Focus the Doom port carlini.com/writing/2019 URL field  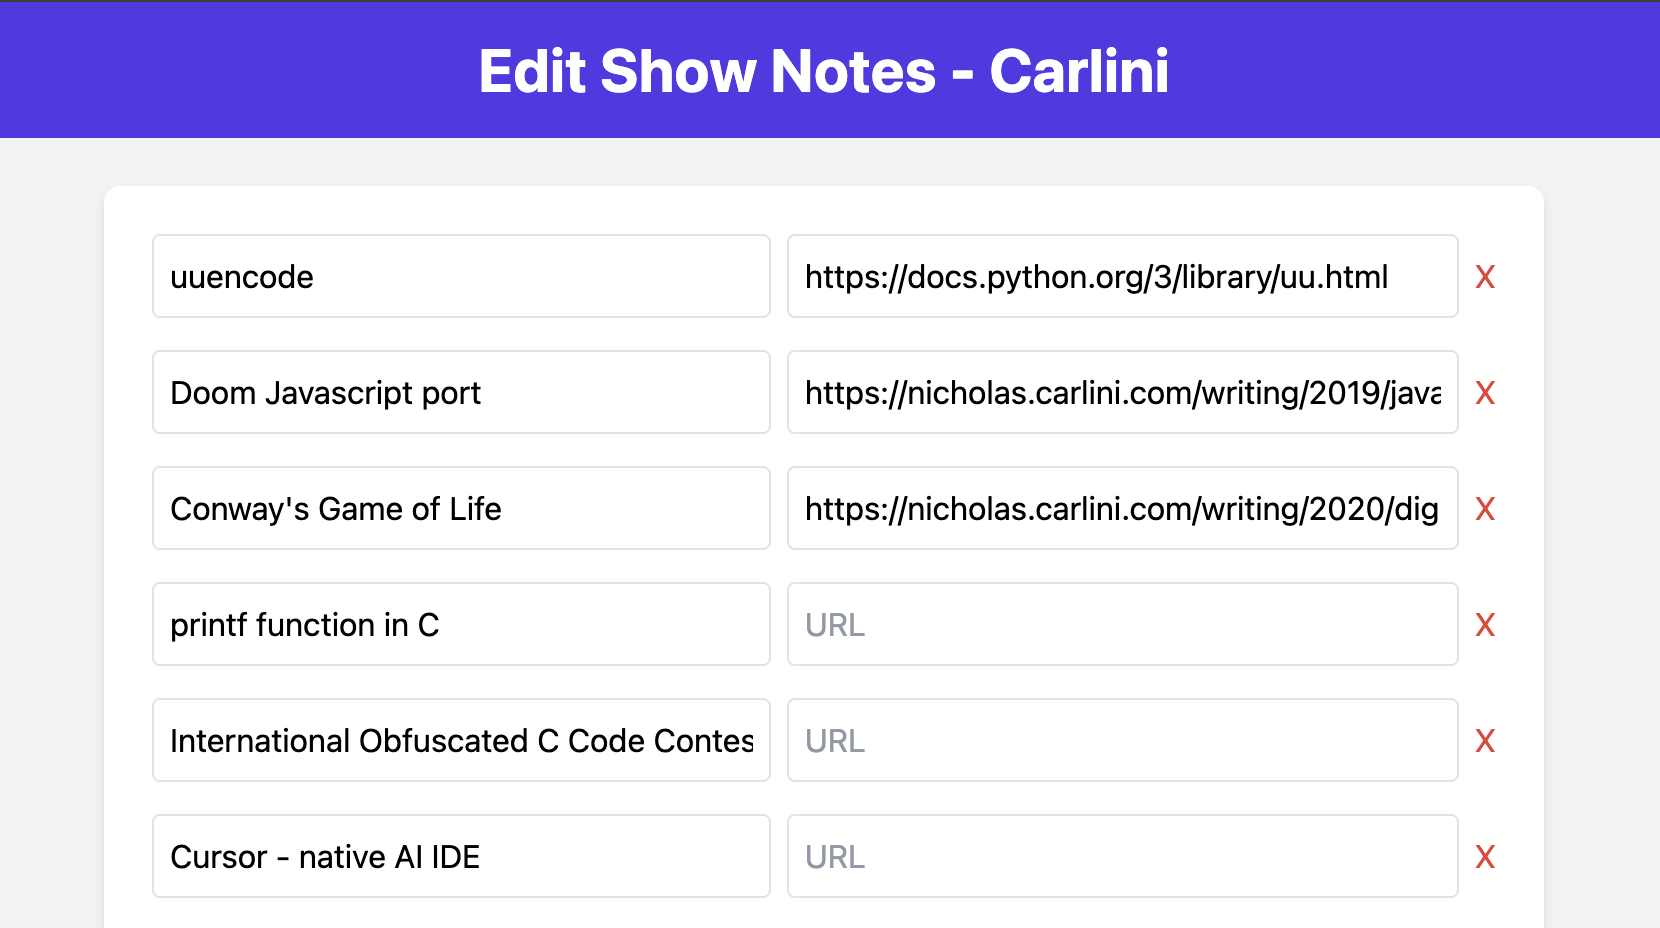tap(1122, 392)
